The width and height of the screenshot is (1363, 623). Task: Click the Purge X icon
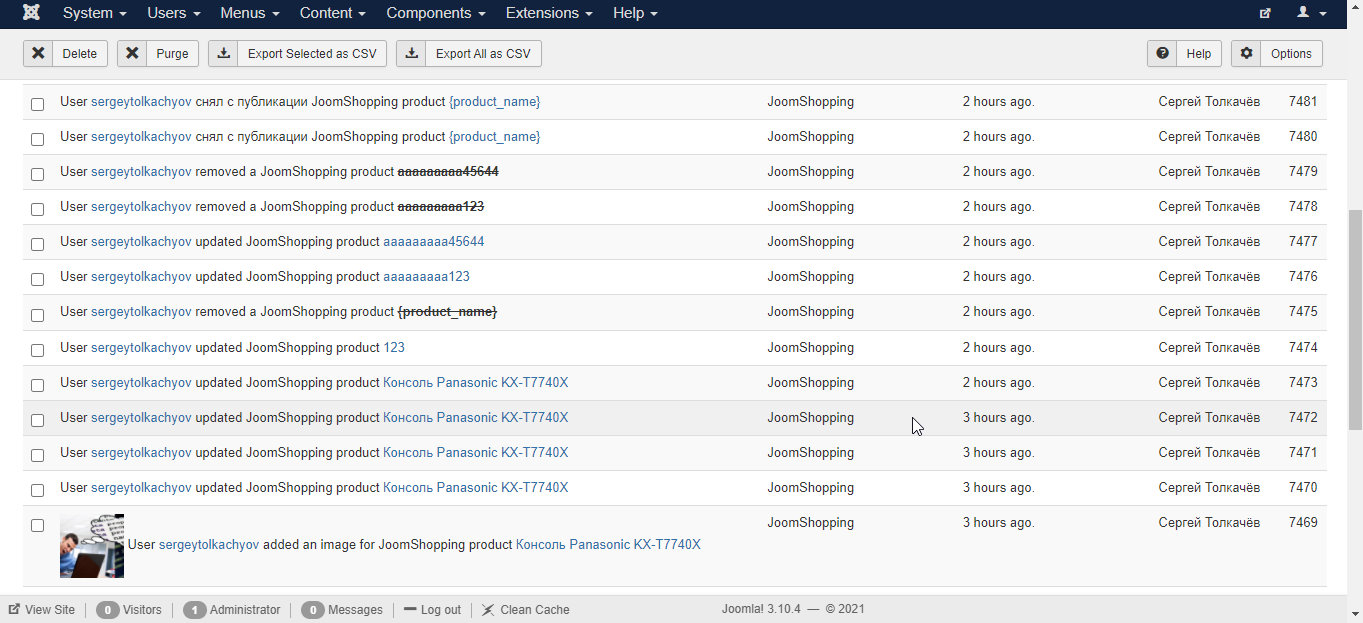132,54
